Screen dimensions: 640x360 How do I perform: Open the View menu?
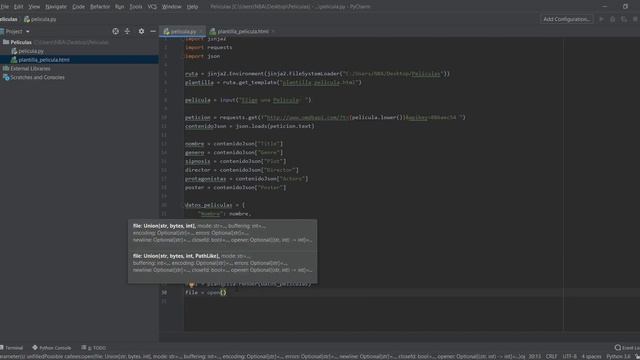point(34,7)
